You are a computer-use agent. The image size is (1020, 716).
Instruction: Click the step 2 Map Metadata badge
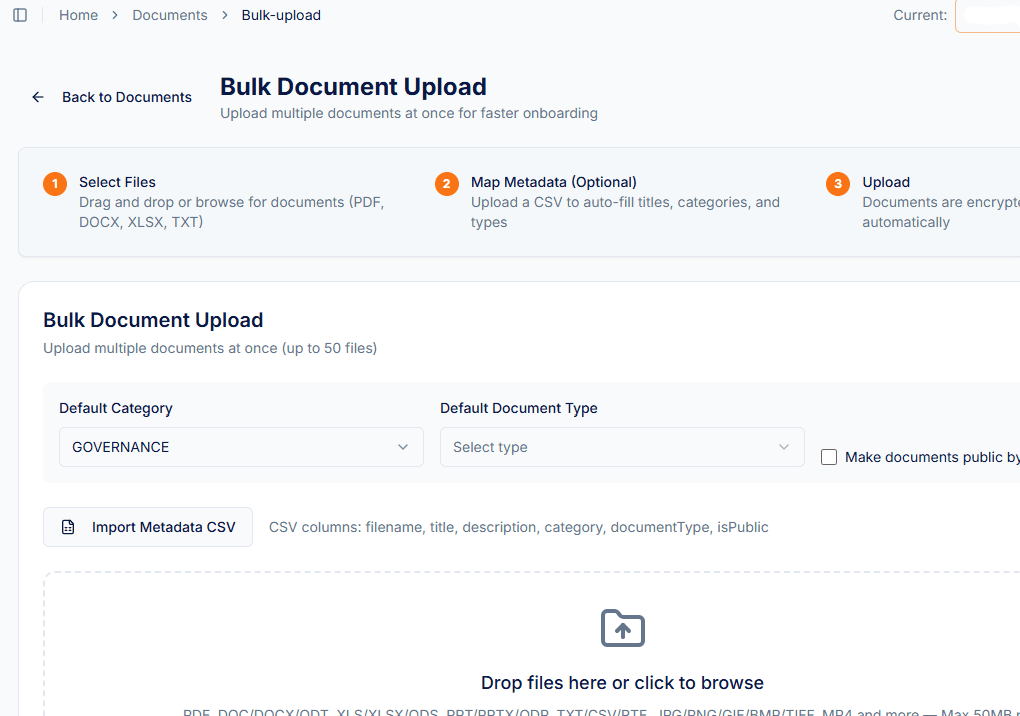coord(447,183)
